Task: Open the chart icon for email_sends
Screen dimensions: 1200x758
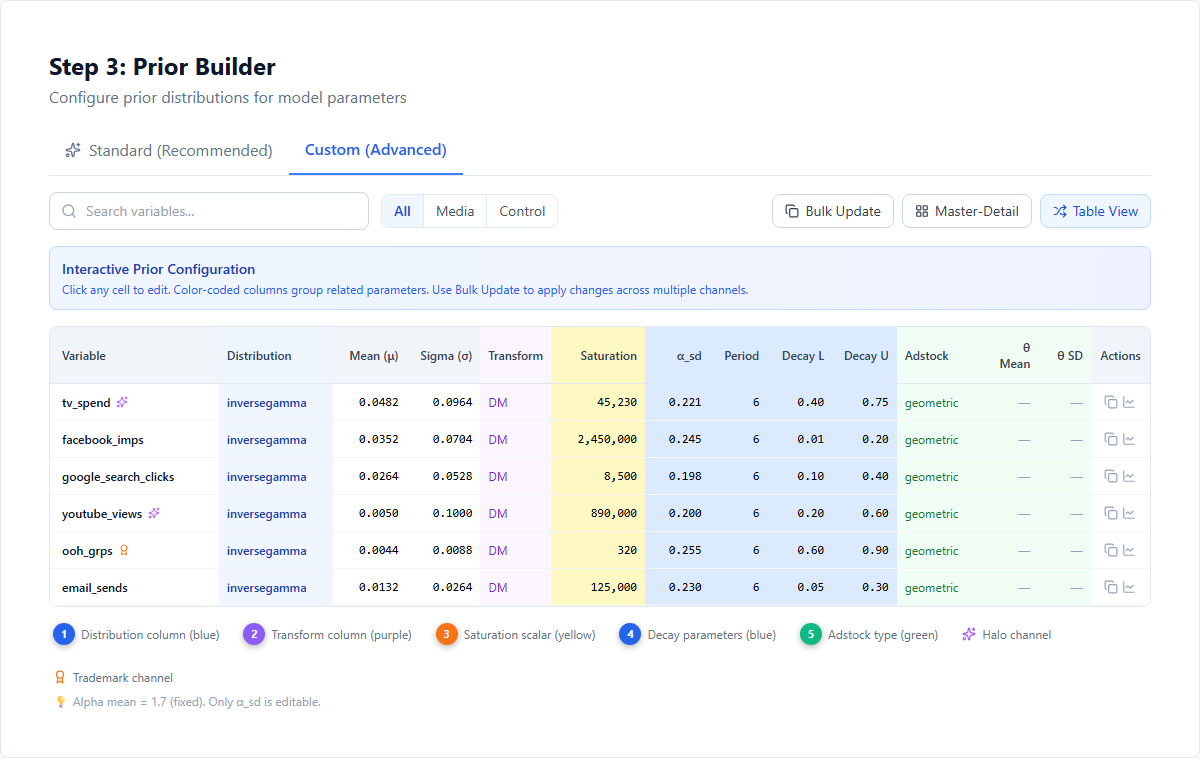Action: point(1129,587)
